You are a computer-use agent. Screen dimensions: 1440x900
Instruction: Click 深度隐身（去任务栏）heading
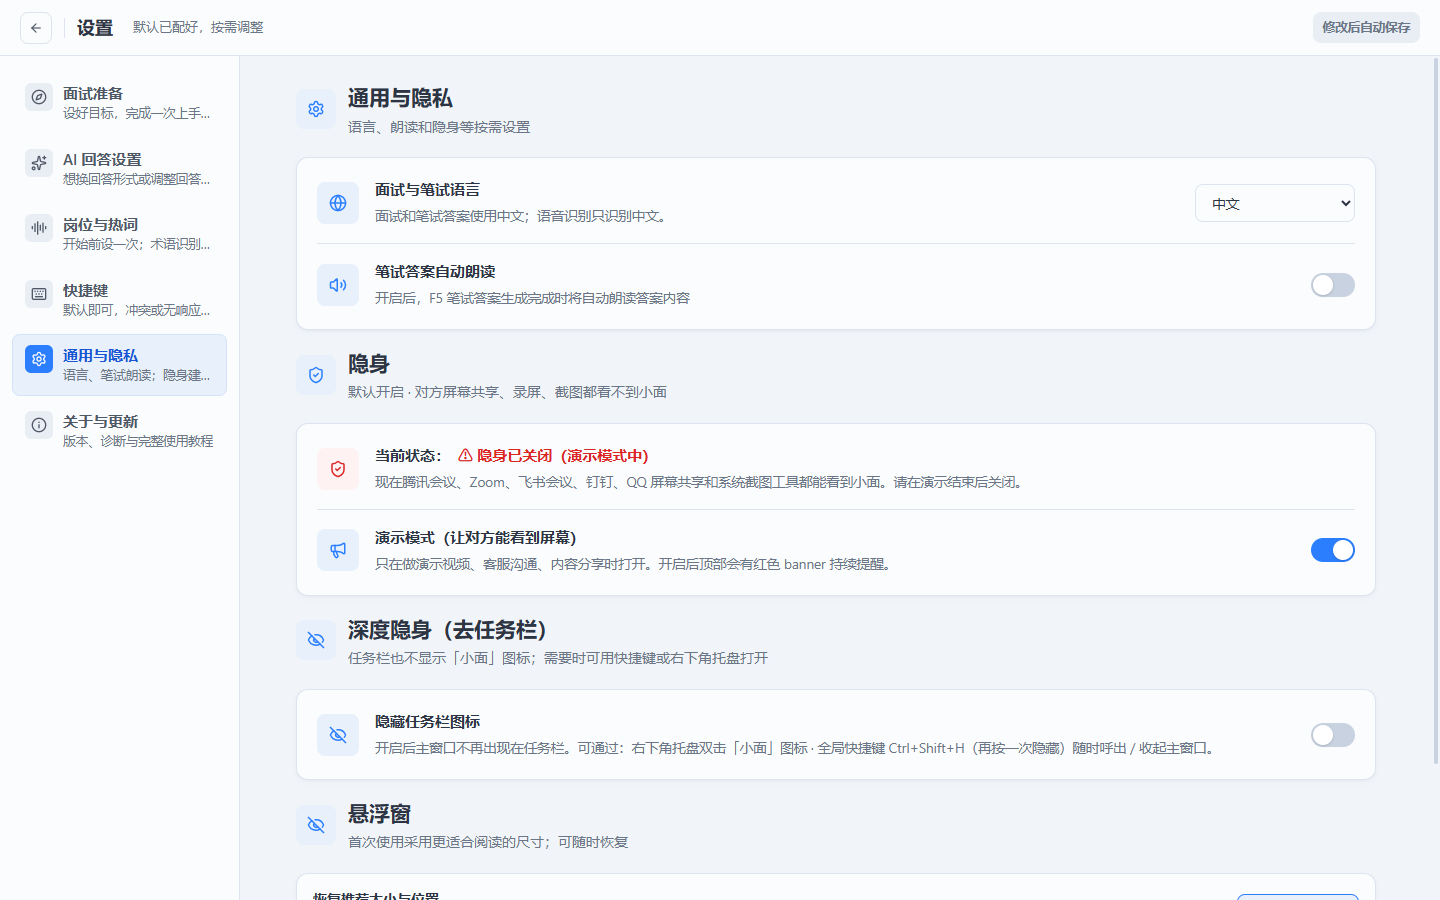(447, 630)
